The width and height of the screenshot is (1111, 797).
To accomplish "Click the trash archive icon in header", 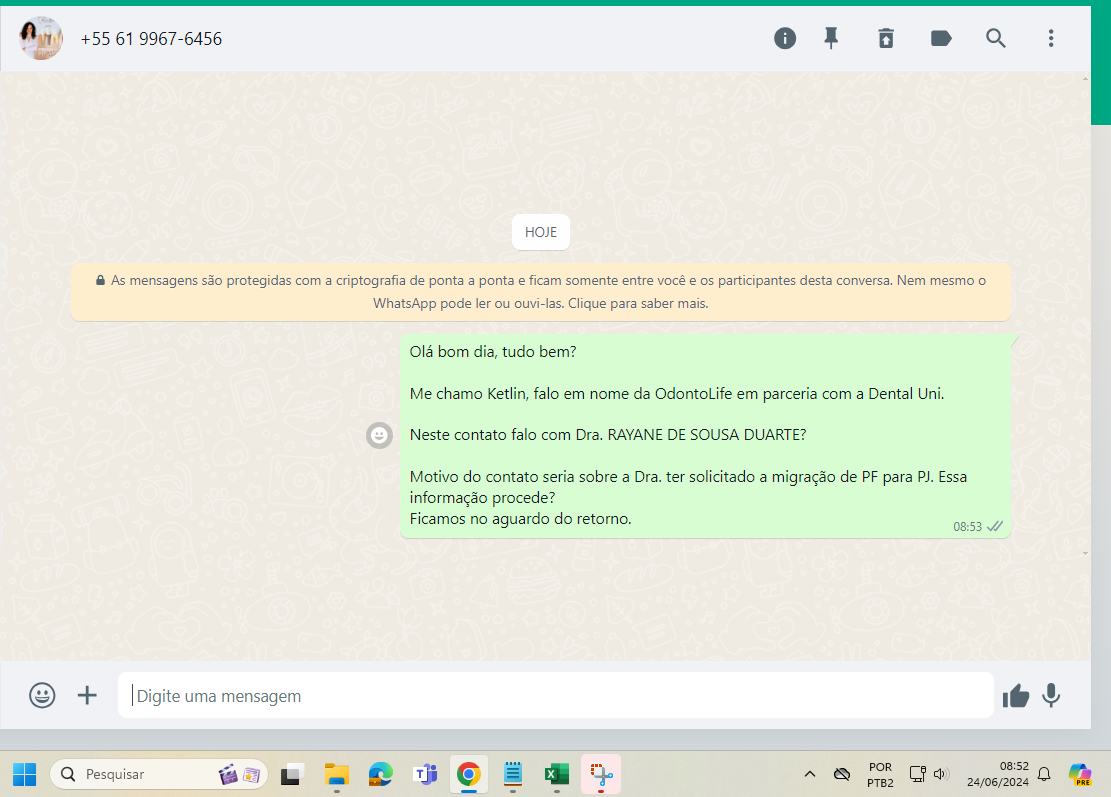I will tap(886, 38).
